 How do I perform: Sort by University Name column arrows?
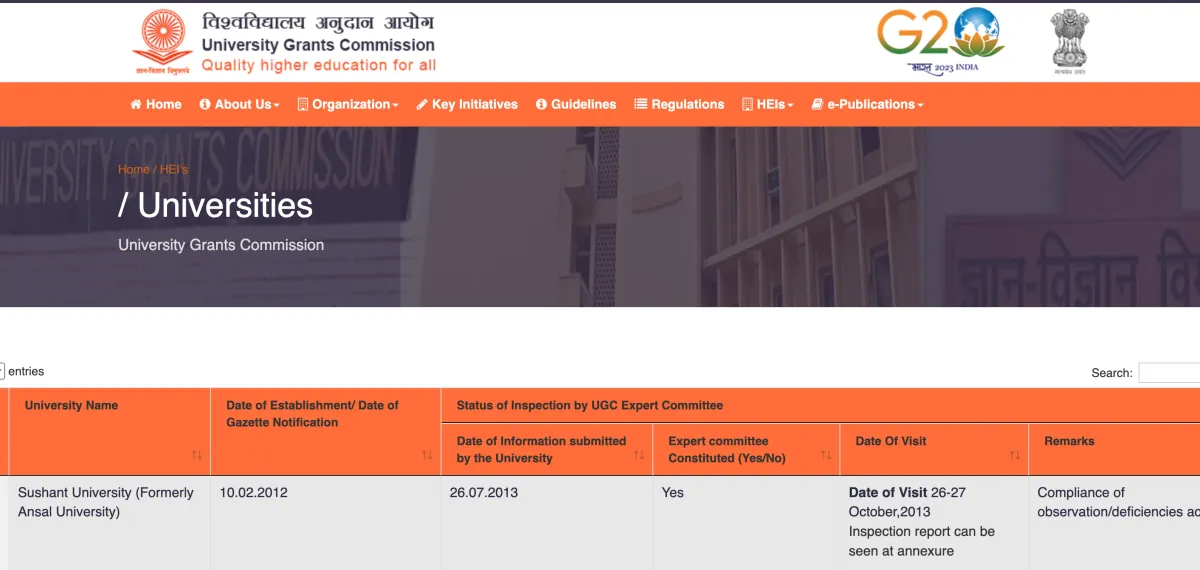coord(197,456)
